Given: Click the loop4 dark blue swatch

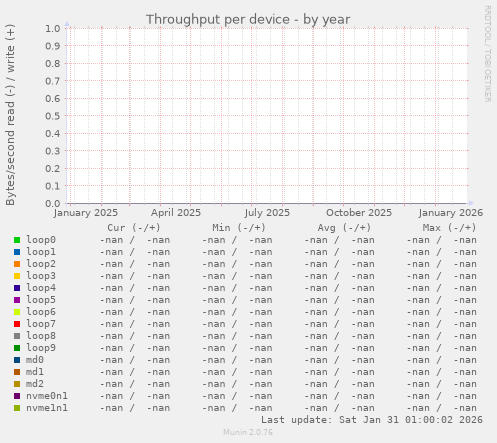Looking at the screenshot, I should pyautogui.click(x=17, y=288).
